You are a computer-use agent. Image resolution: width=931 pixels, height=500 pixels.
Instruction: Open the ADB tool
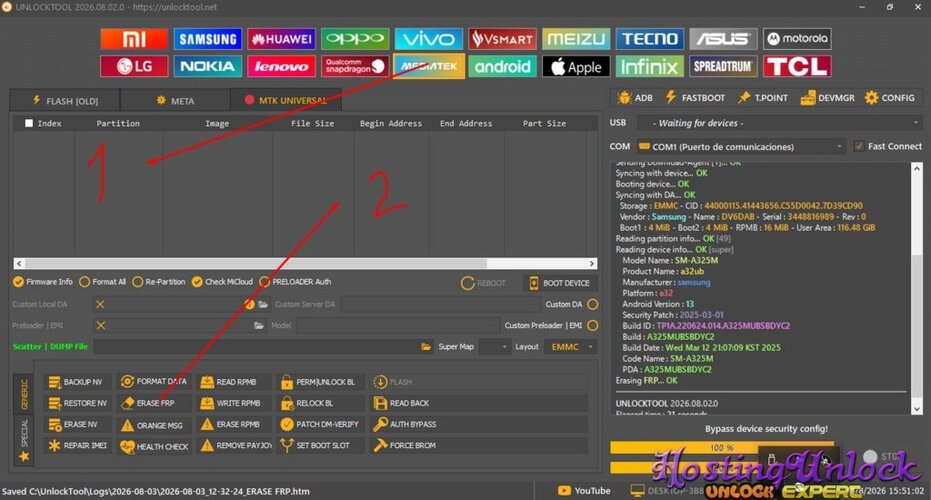point(635,98)
